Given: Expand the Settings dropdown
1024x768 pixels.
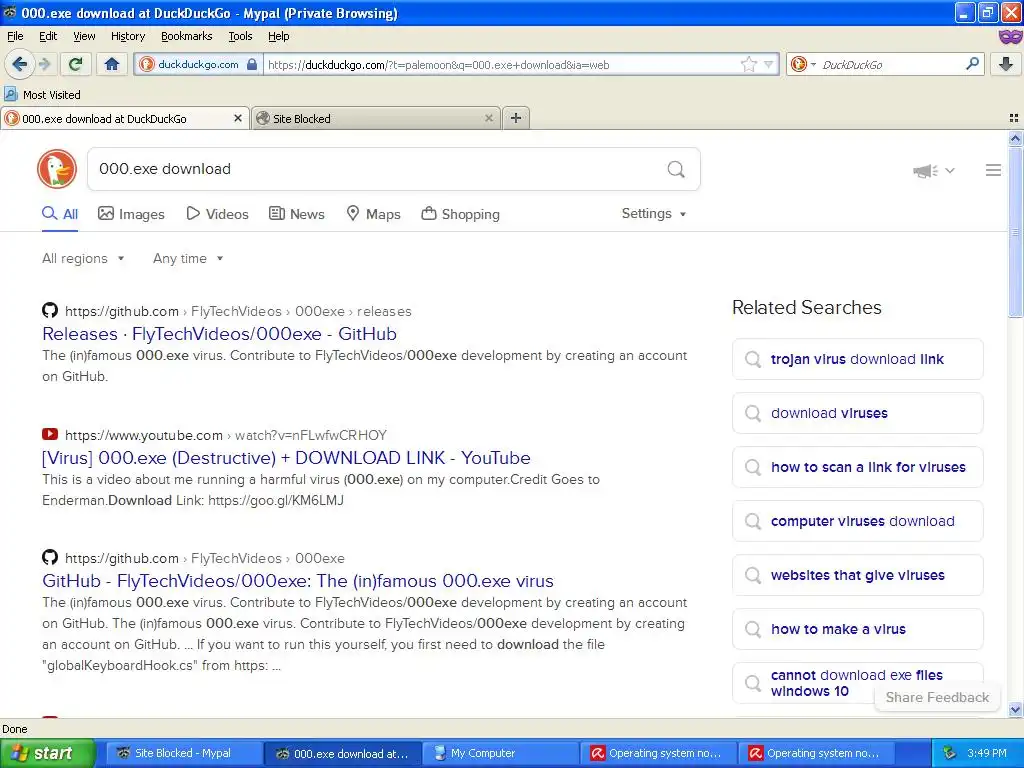Looking at the screenshot, I should click(654, 214).
